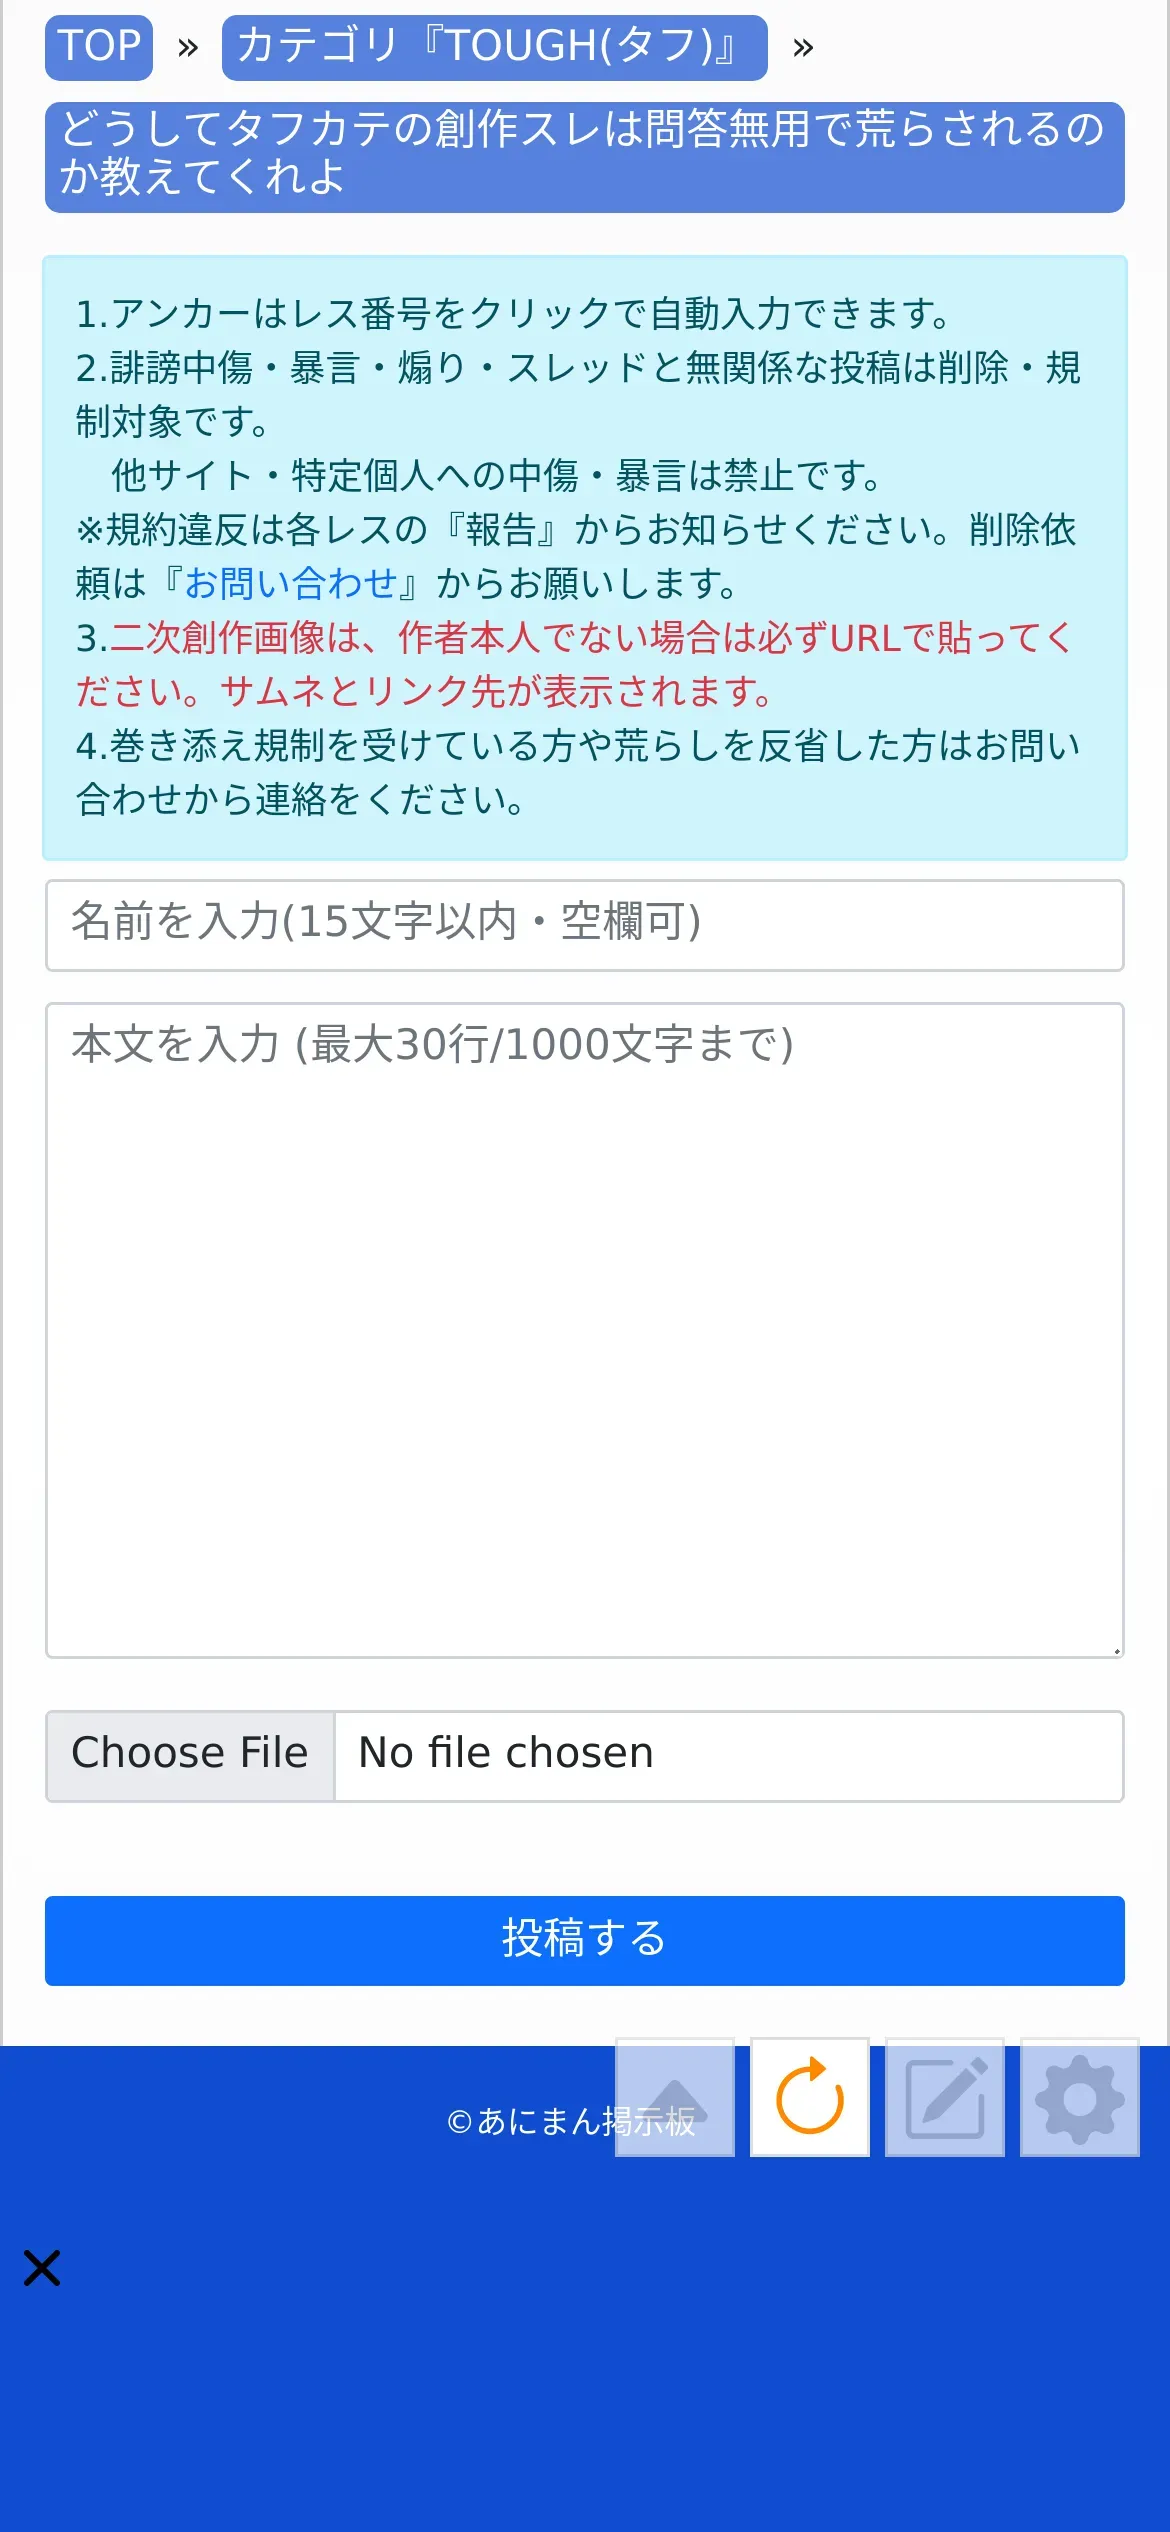The image size is (1170, 2532).
Task: Open the カテゴリ『TOUGH(タフ)』 breadcrumb
Action: [x=495, y=47]
